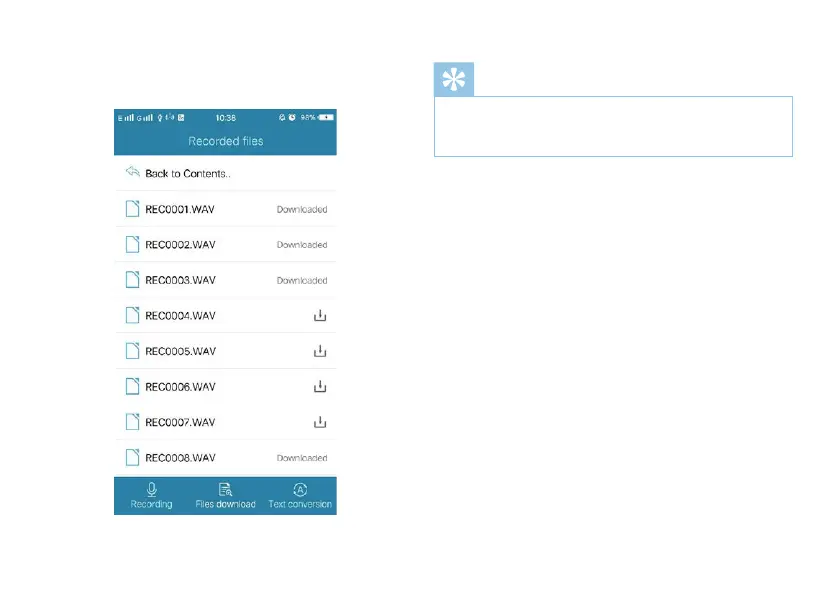839x595 pixels.
Task: Tap the file icon of REC0003.WAV
Action: [x=132, y=280]
